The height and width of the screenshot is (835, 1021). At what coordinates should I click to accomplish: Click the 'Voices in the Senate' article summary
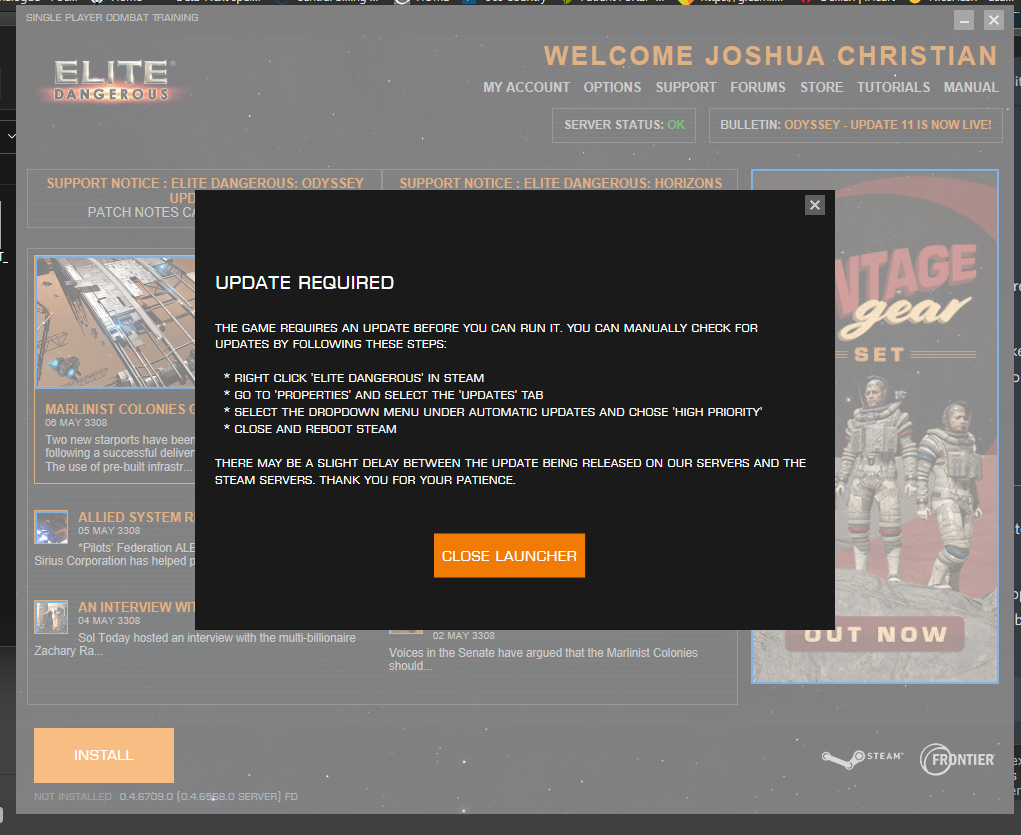coord(543,659)
